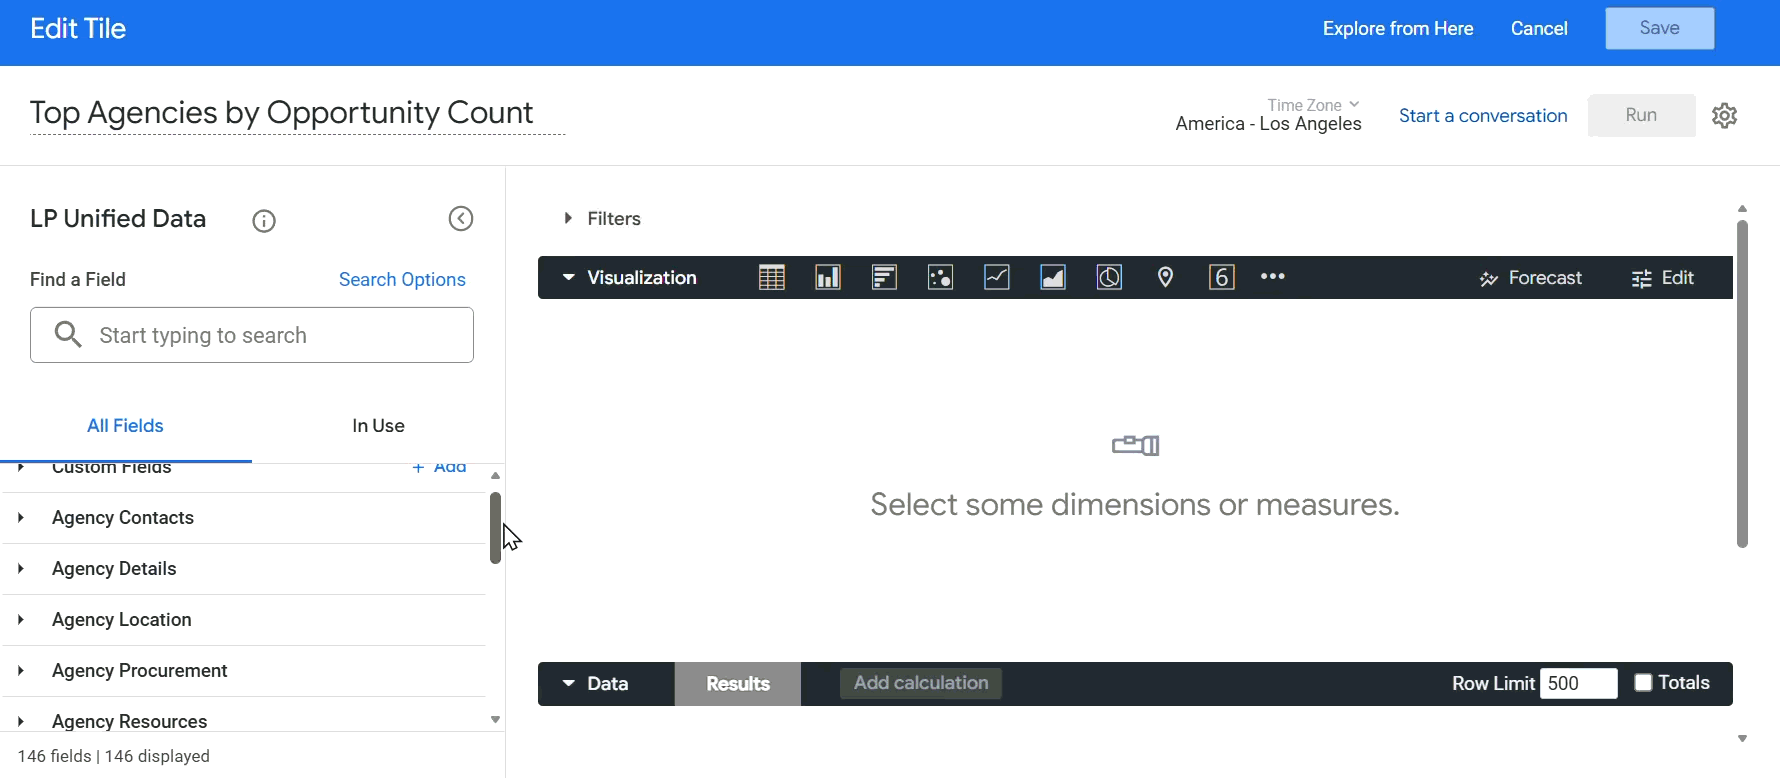The height and width of the screenshot is (778, 1780).
Task: Collapse the field picker panel
Action: pyautogui.click(x=461, y=219)
